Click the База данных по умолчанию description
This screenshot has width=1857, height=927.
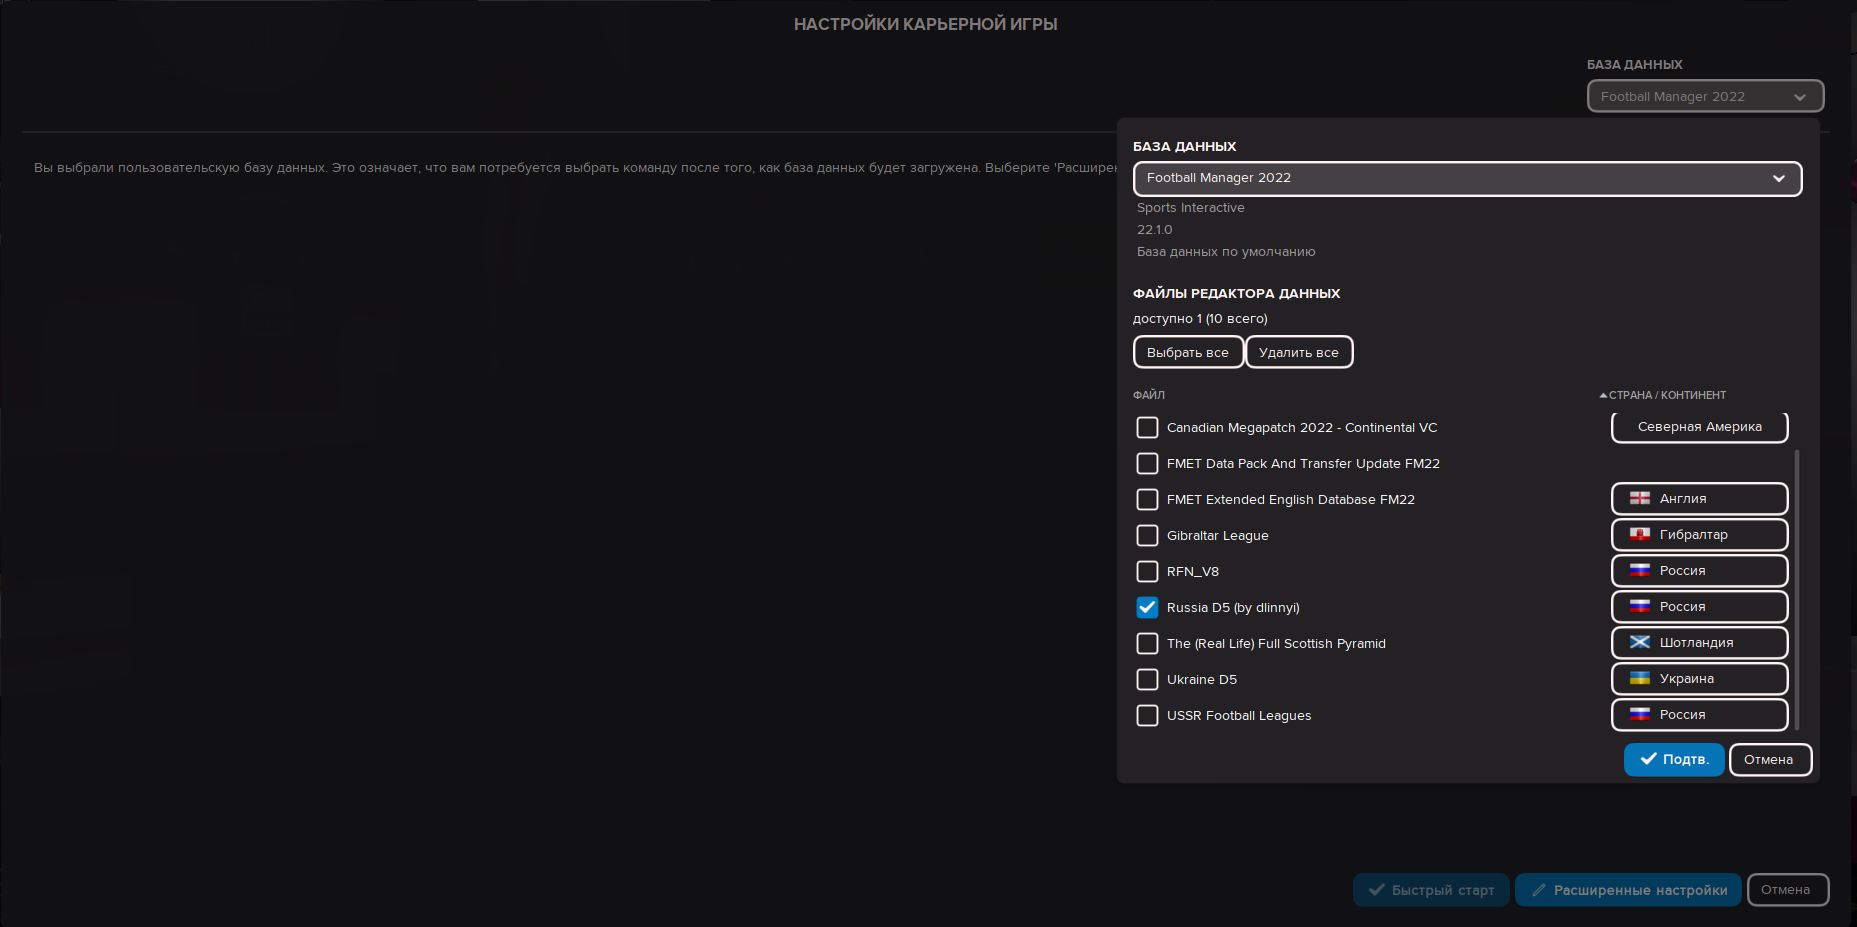tap(1226, 252)
